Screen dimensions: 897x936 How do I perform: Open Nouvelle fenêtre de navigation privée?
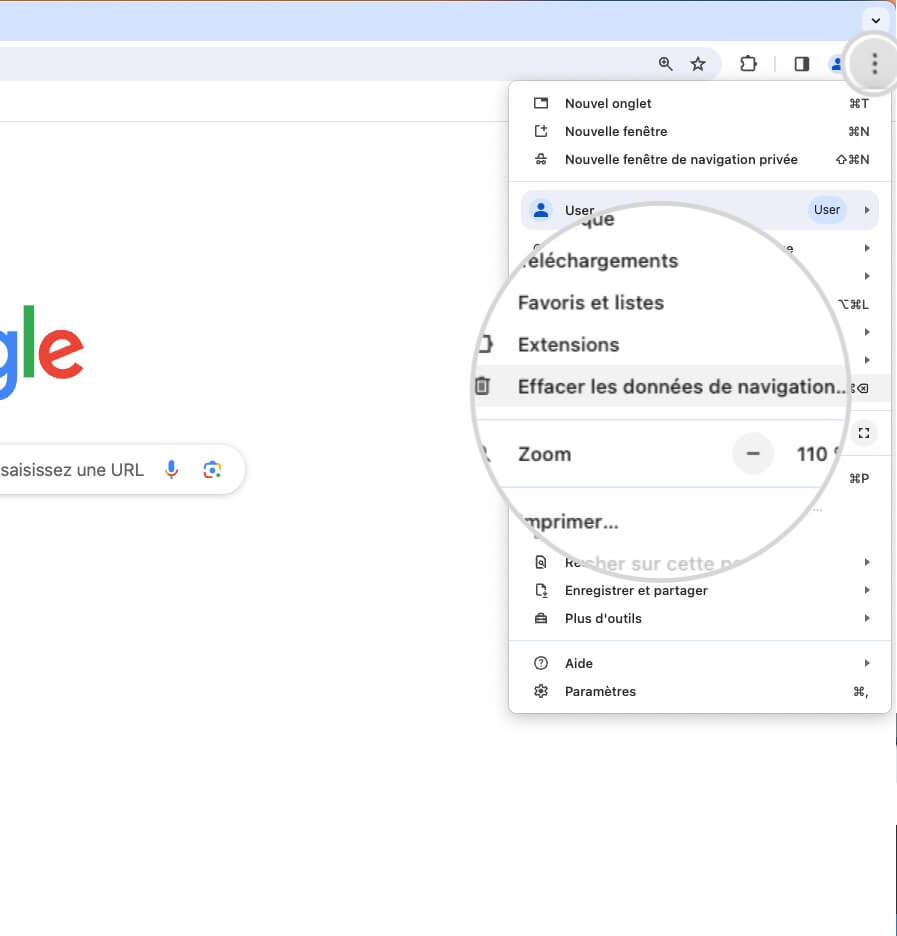(700, 159)
